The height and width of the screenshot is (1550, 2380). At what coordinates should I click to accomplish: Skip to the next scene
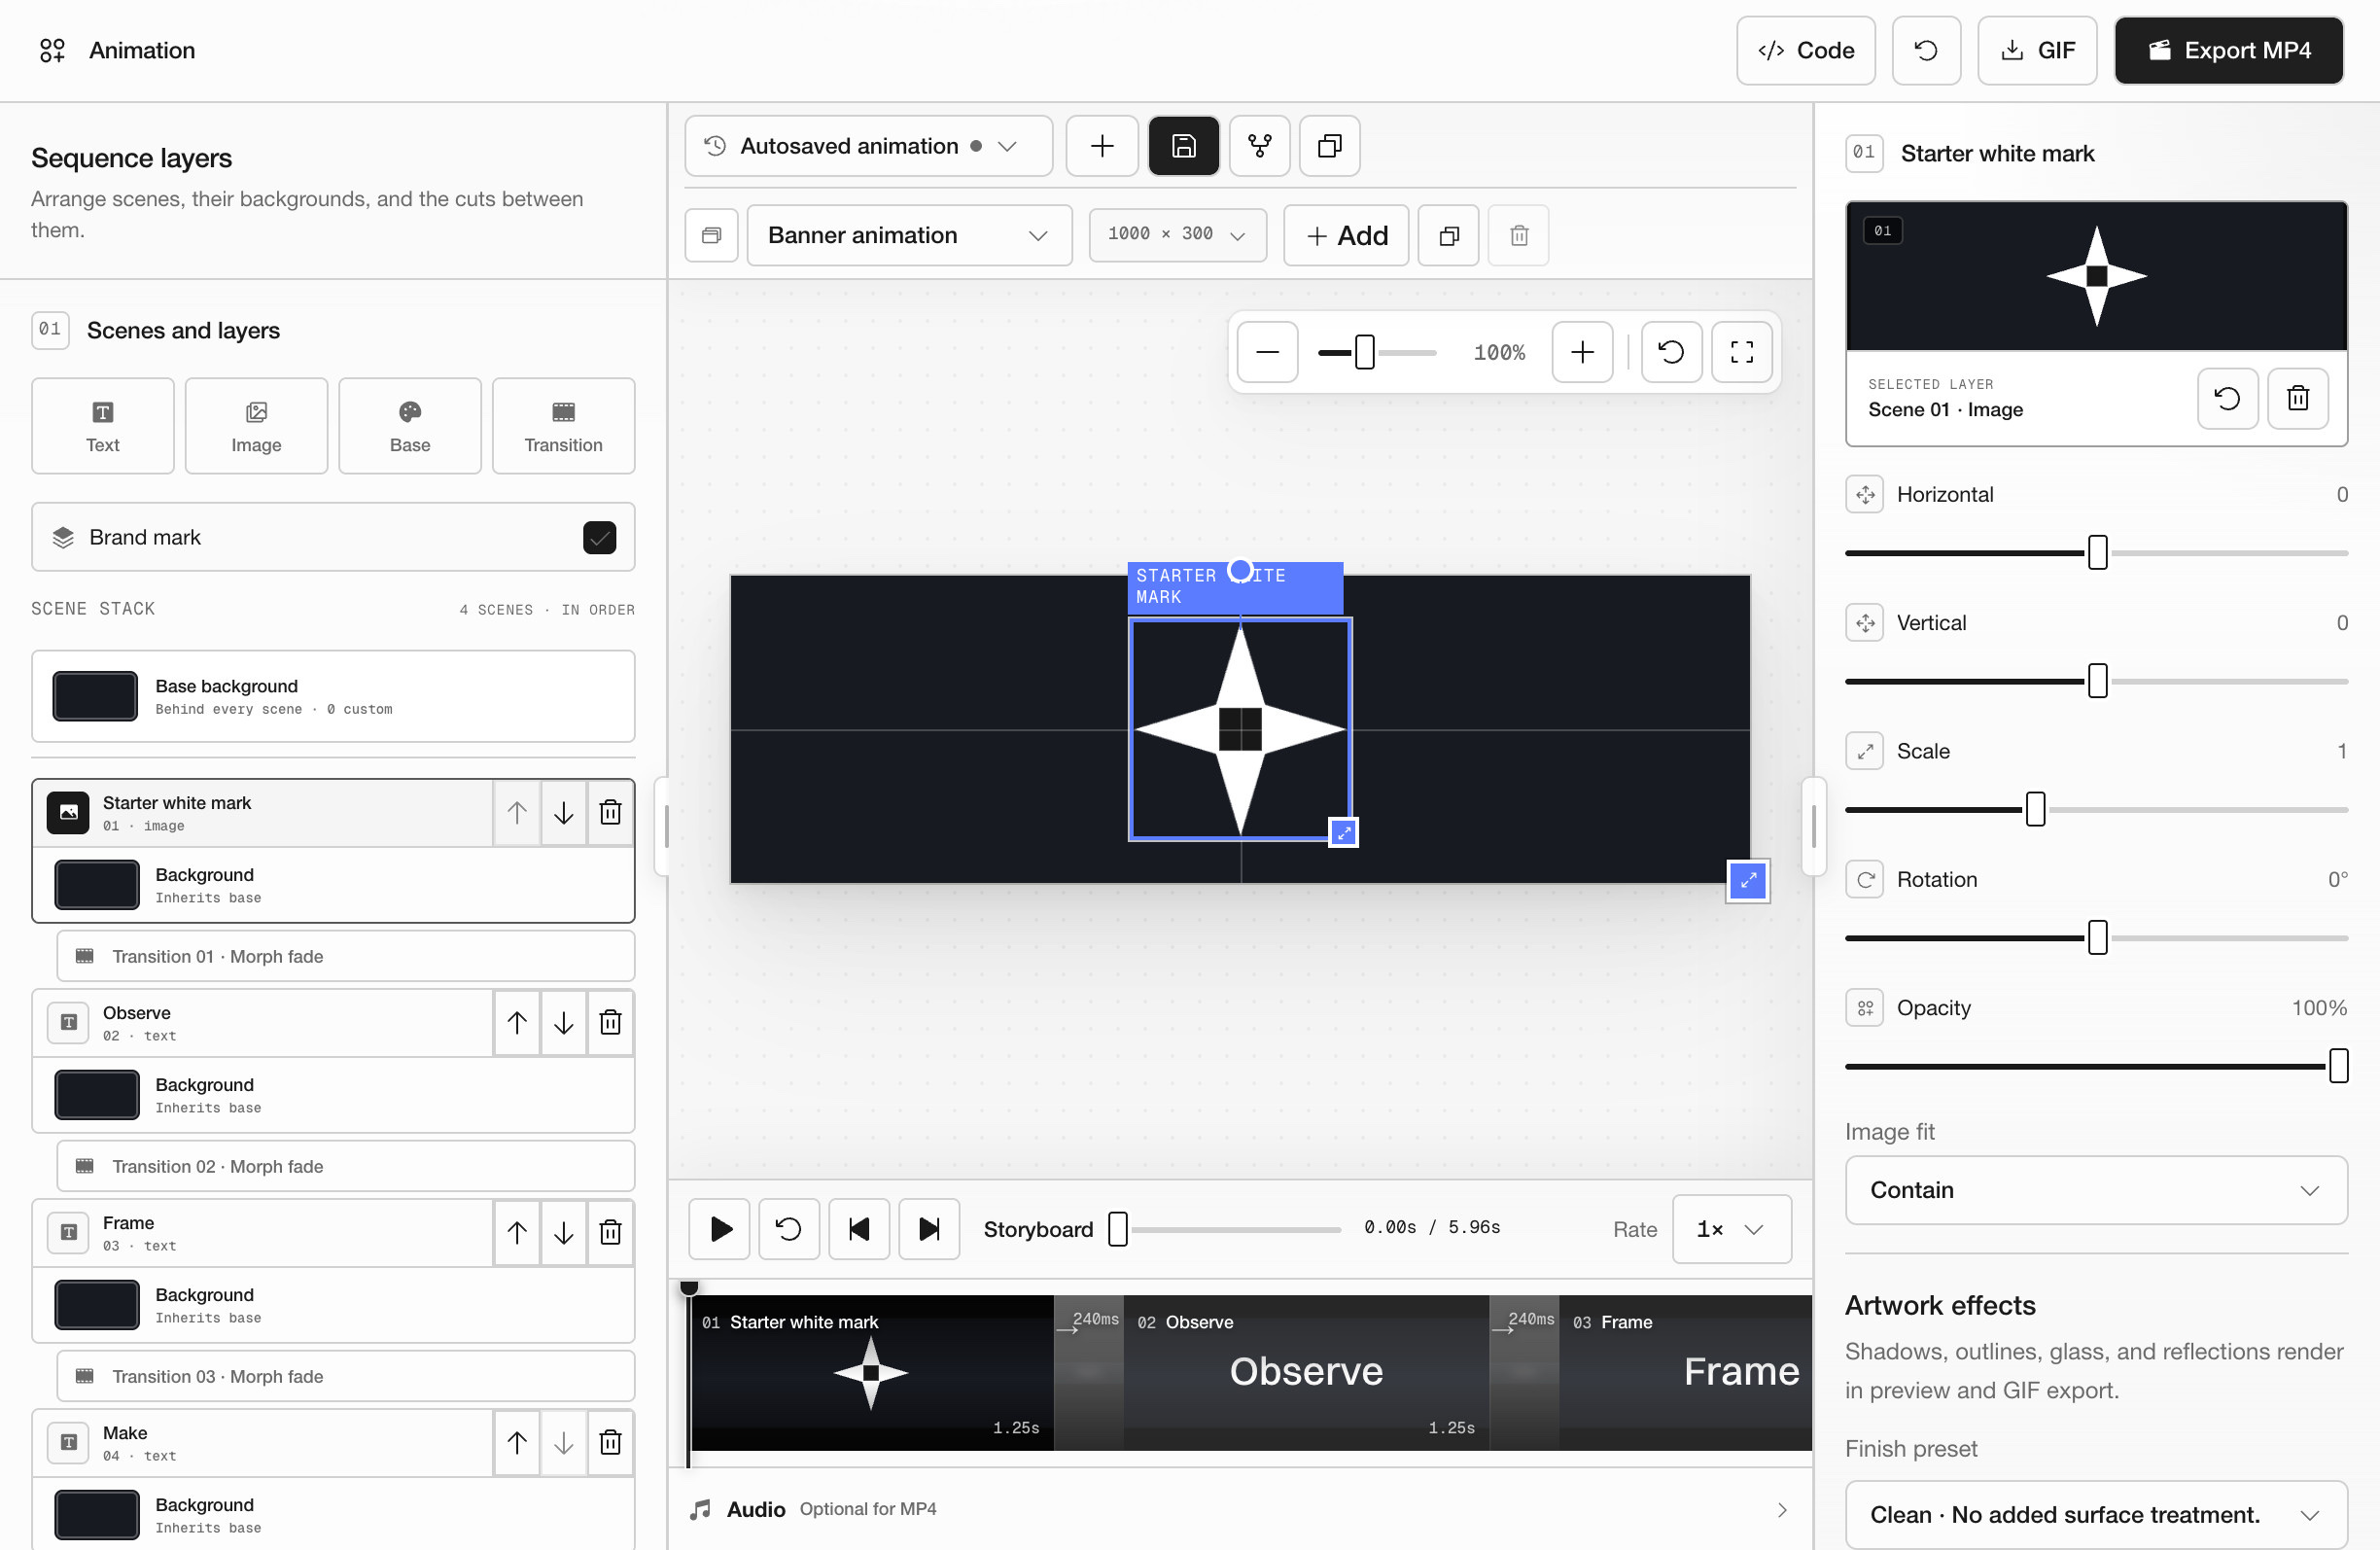[x=929, y=1229]
